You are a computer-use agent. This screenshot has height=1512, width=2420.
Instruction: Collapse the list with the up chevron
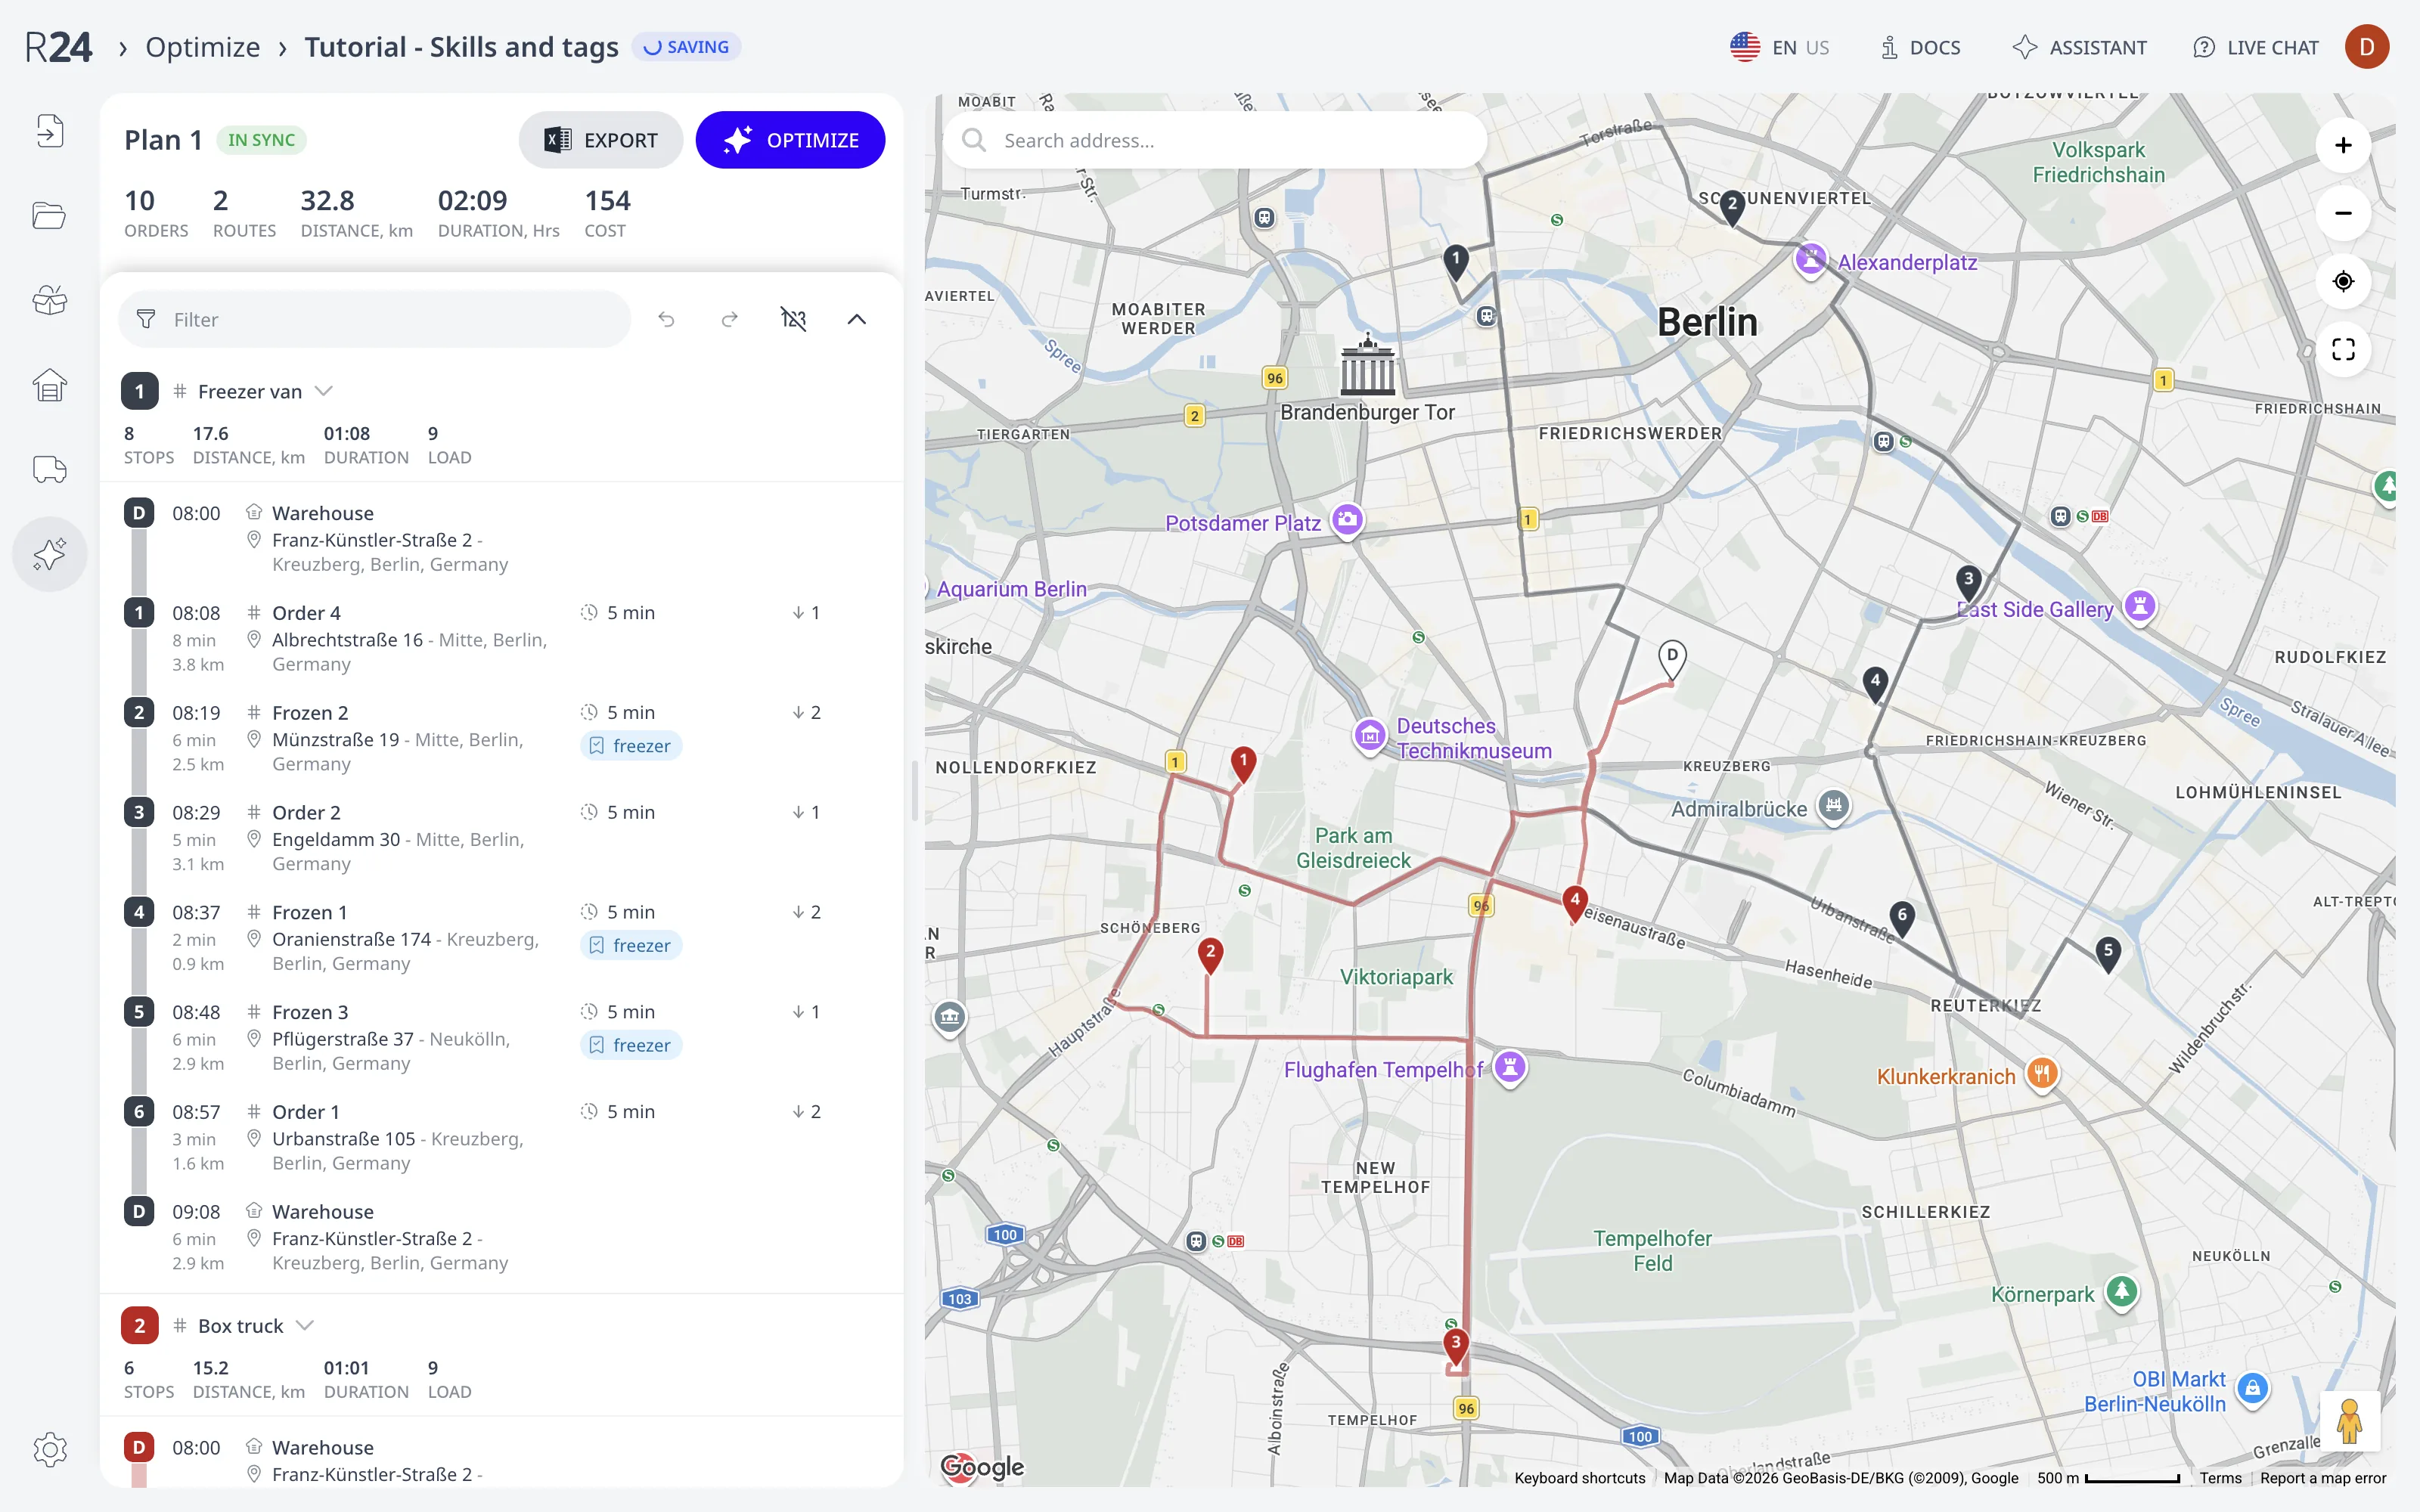[x=857, y=319]
